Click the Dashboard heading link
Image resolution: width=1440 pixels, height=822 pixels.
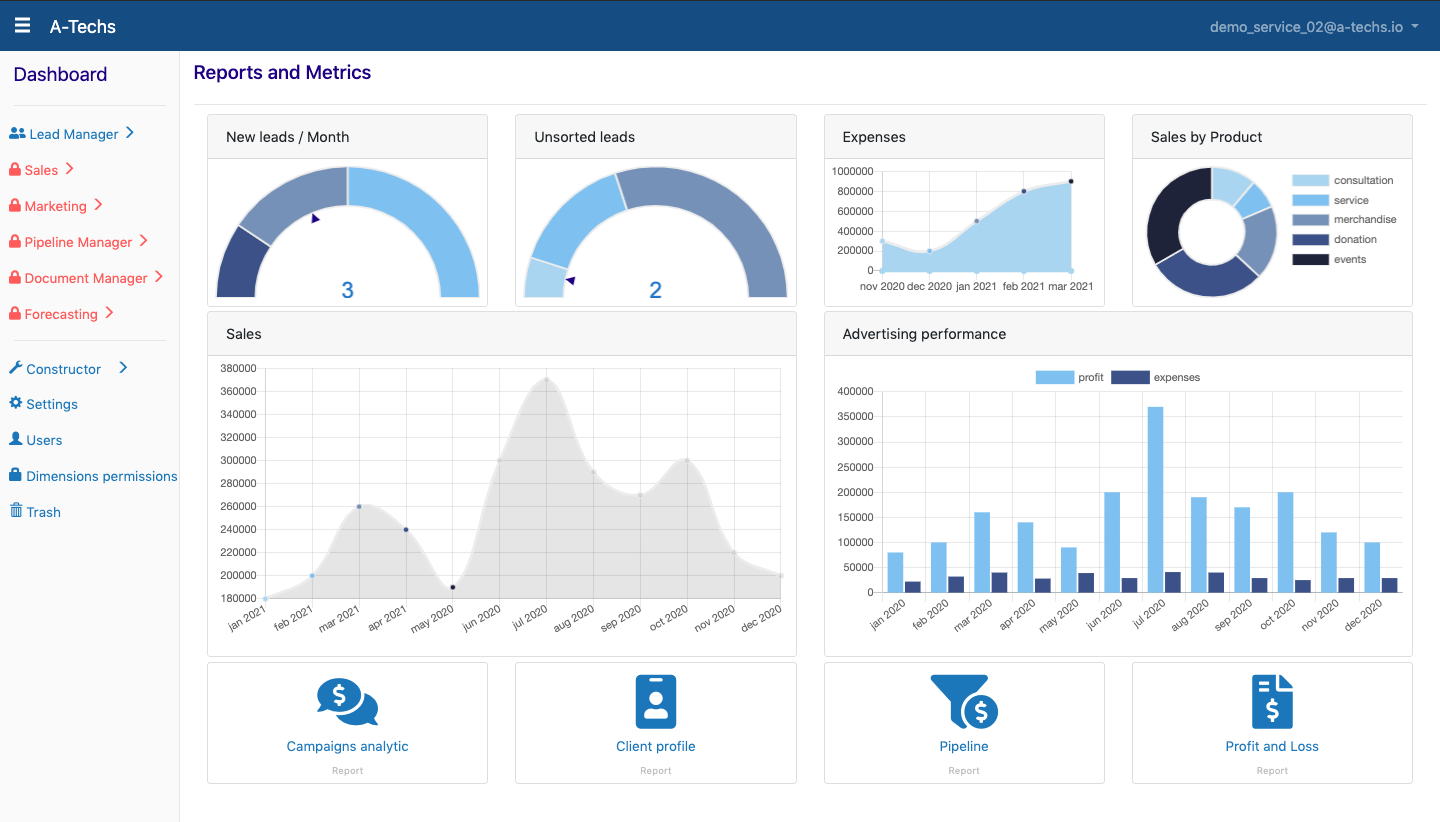60,75
